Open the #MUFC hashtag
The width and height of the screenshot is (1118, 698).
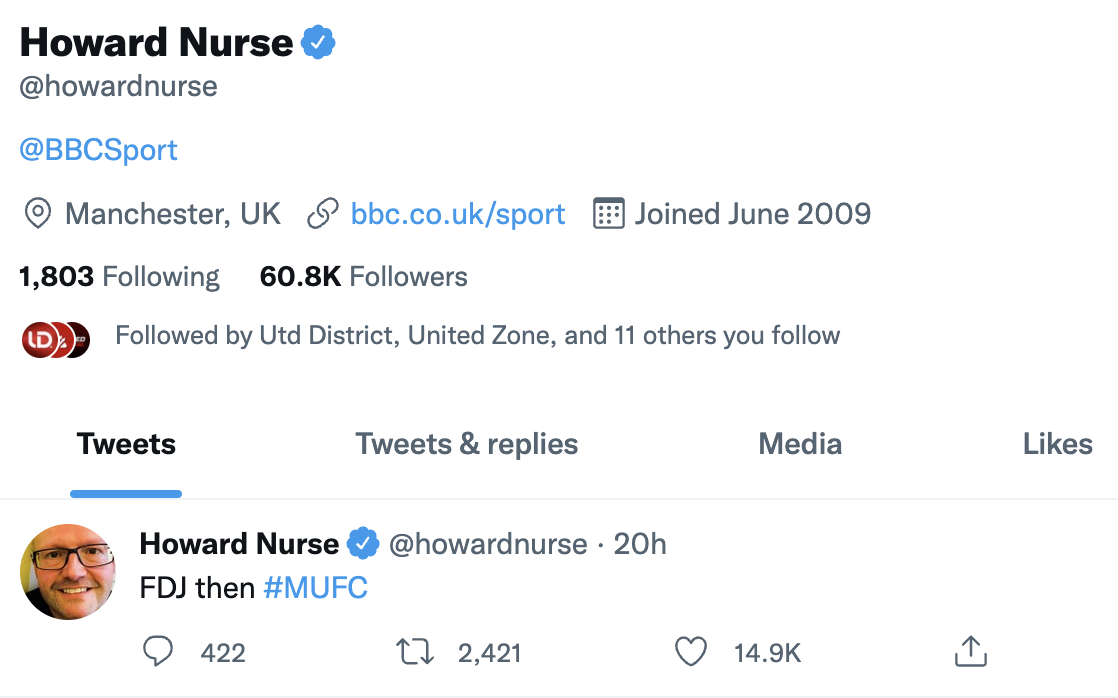316,587
